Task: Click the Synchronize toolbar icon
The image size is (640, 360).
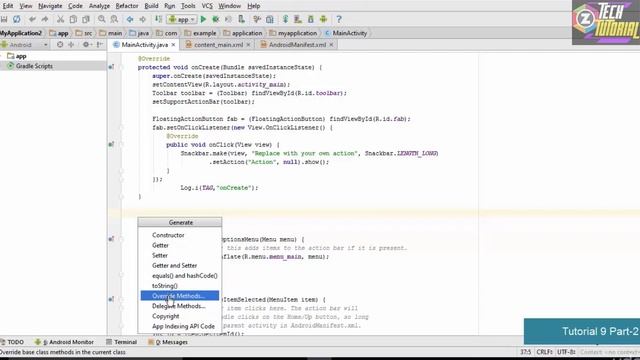Action: click(x=17, y=19)
